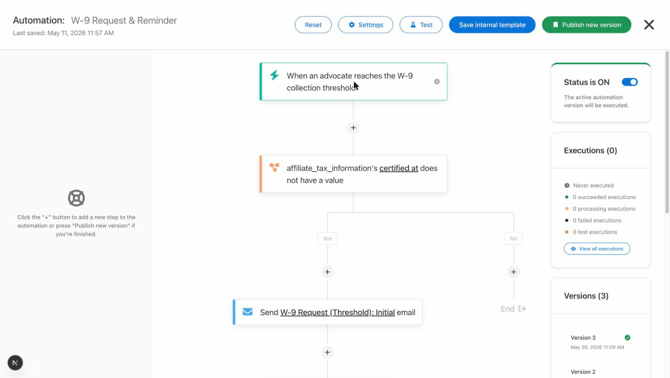Add a step on the Yes branch
The height and width of the screenshot is (378, 670).
tap(327, 272)
